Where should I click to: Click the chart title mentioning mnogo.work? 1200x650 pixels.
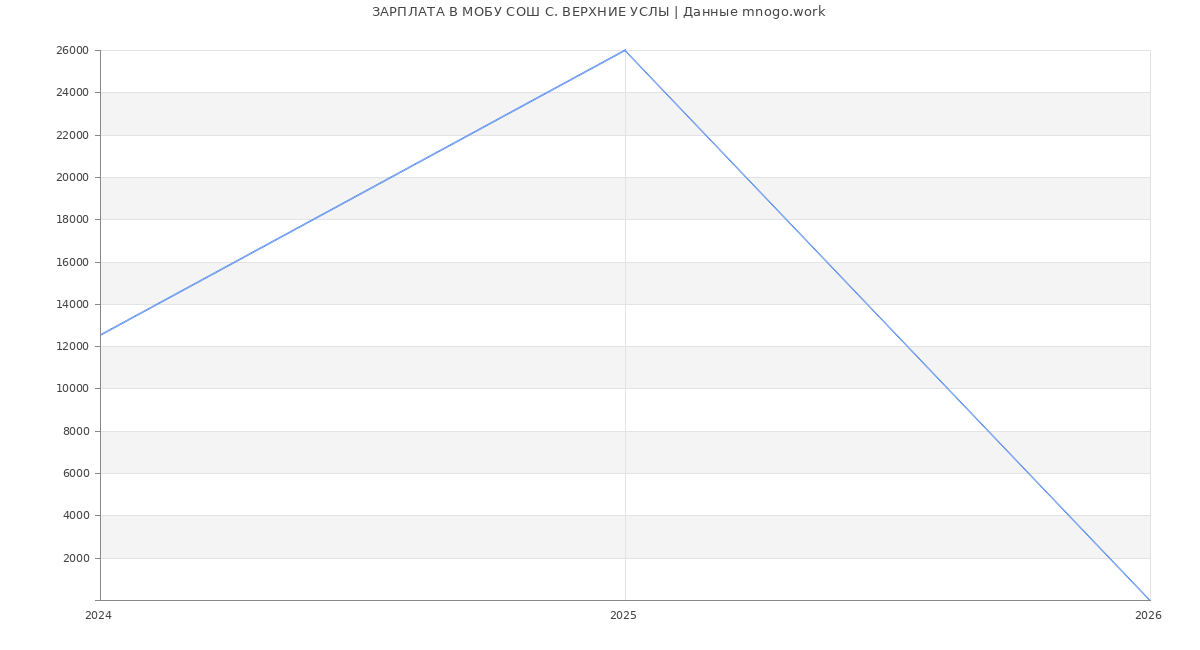[598, 12]
